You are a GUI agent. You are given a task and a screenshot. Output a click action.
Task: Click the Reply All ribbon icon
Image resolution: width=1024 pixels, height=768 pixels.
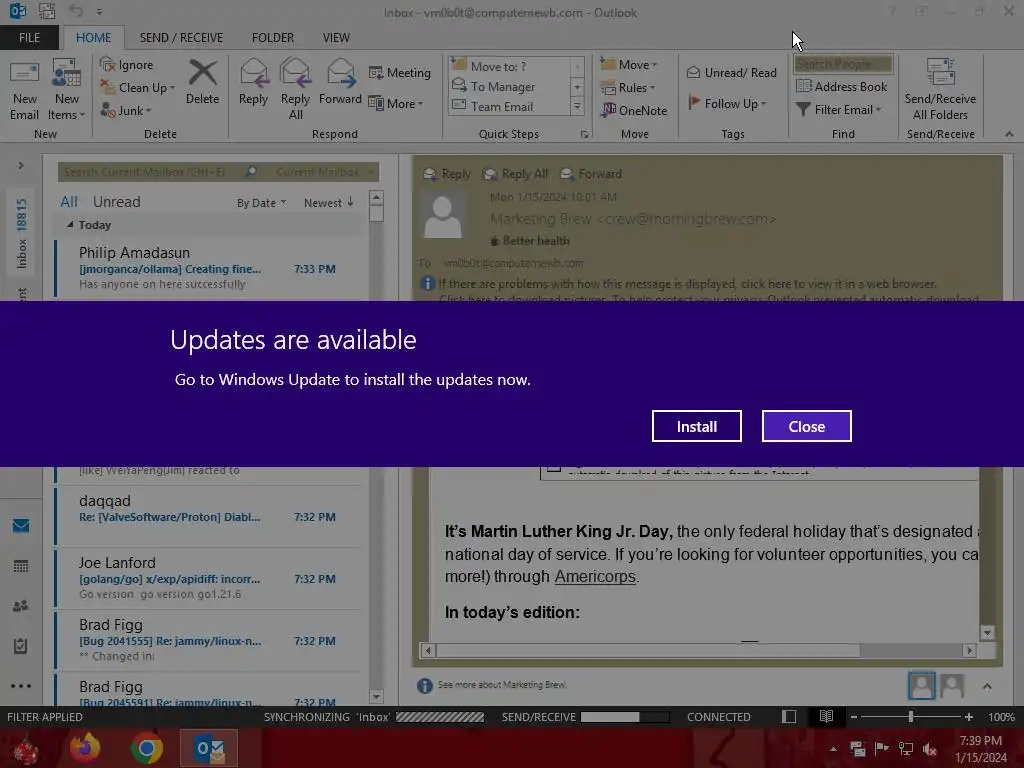295,89
